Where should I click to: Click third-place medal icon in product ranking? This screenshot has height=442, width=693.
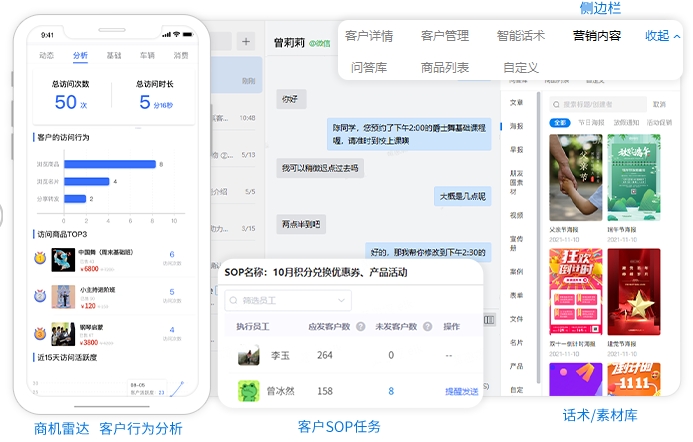(x=40, y=332)
